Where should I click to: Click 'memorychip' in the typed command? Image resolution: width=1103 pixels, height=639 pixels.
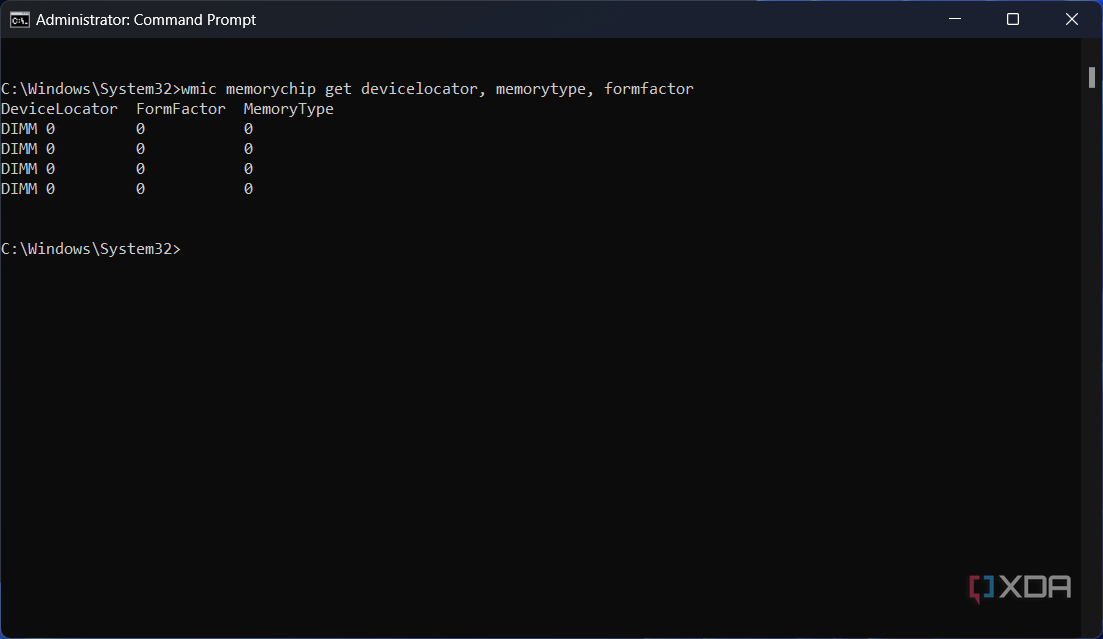(x=270, y=89)
